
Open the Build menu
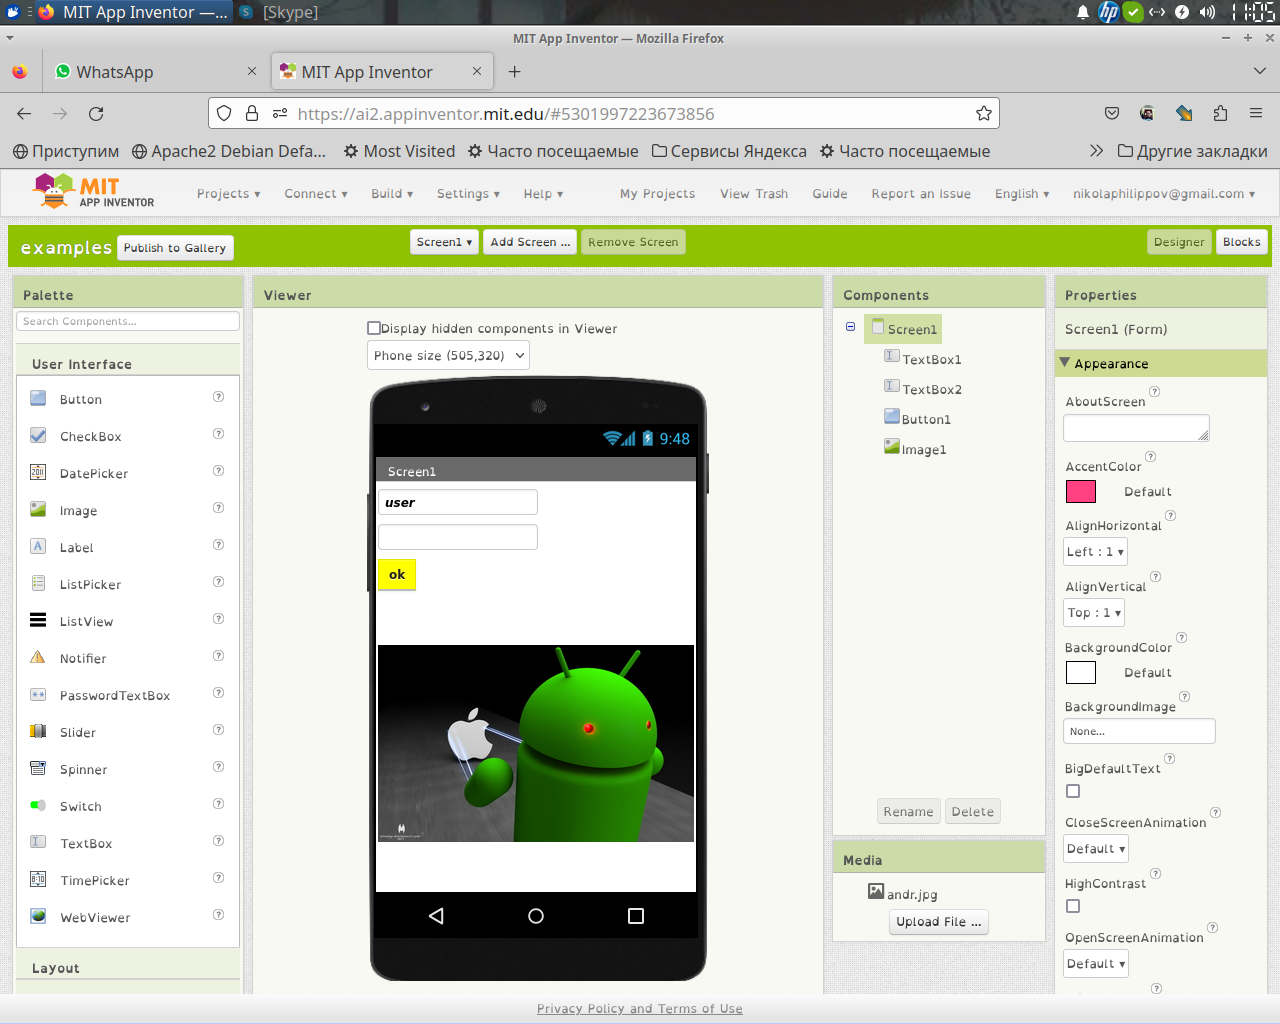(392, 194)
